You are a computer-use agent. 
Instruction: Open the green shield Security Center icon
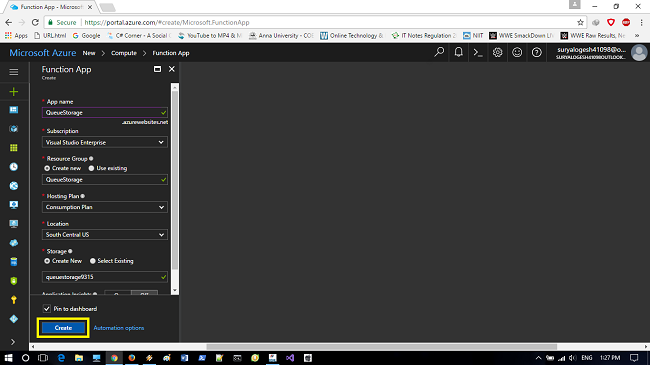(14, 281)
